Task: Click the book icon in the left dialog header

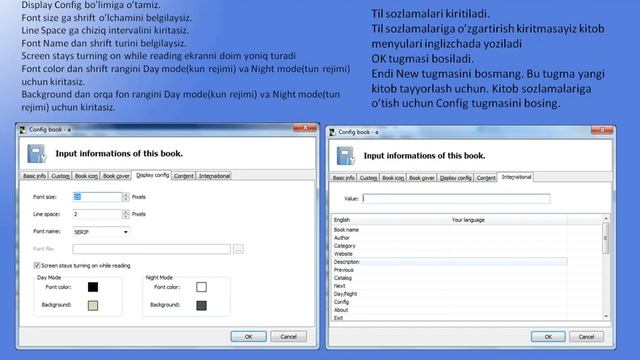Action: click(37, 154)
